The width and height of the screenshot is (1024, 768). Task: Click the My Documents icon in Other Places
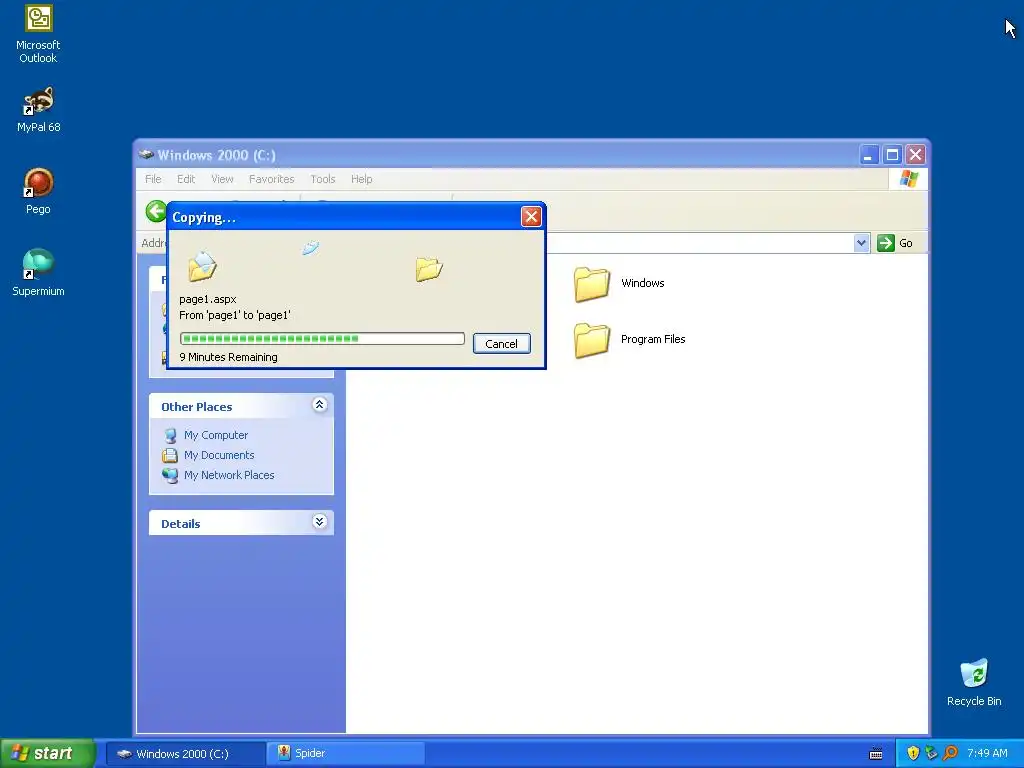pyautogui.click(x=170, y=455)
